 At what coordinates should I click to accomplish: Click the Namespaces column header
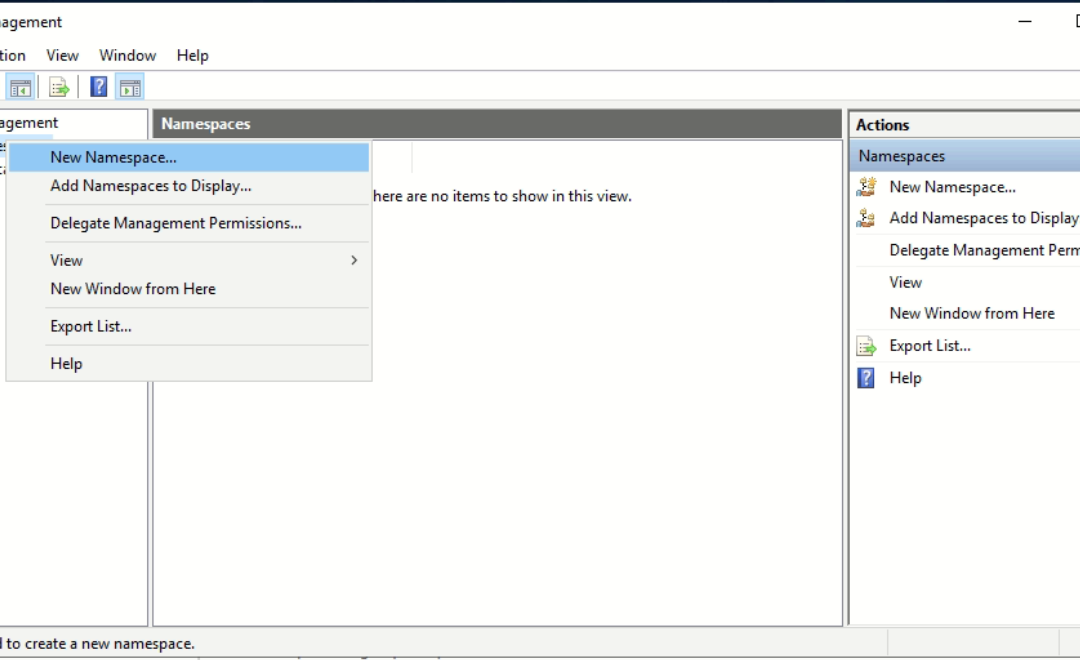[x=205, y=123]
